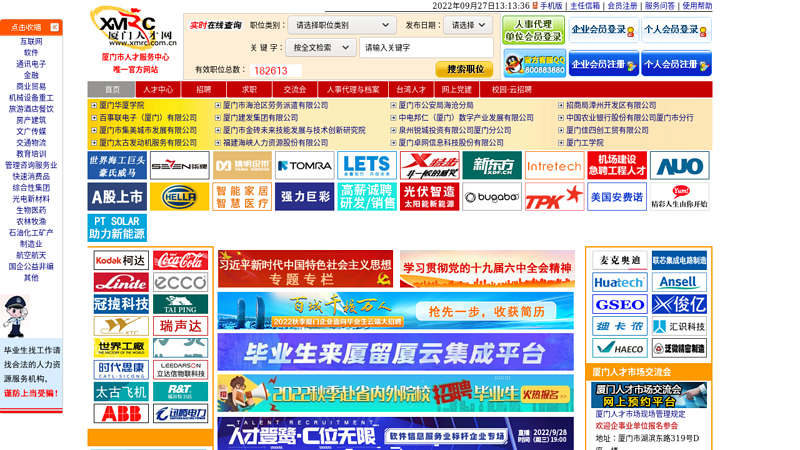Viewport: 800px width, 450px height.
Task: Click the Kodak 柯达 company logo
Action: 121,261
